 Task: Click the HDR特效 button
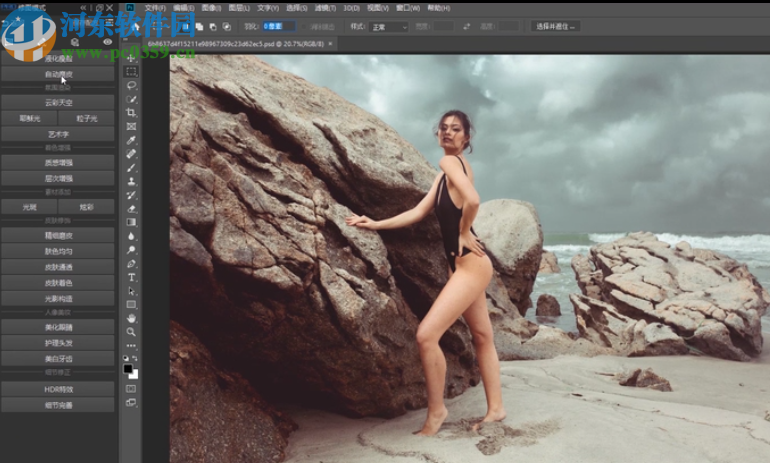58,389
